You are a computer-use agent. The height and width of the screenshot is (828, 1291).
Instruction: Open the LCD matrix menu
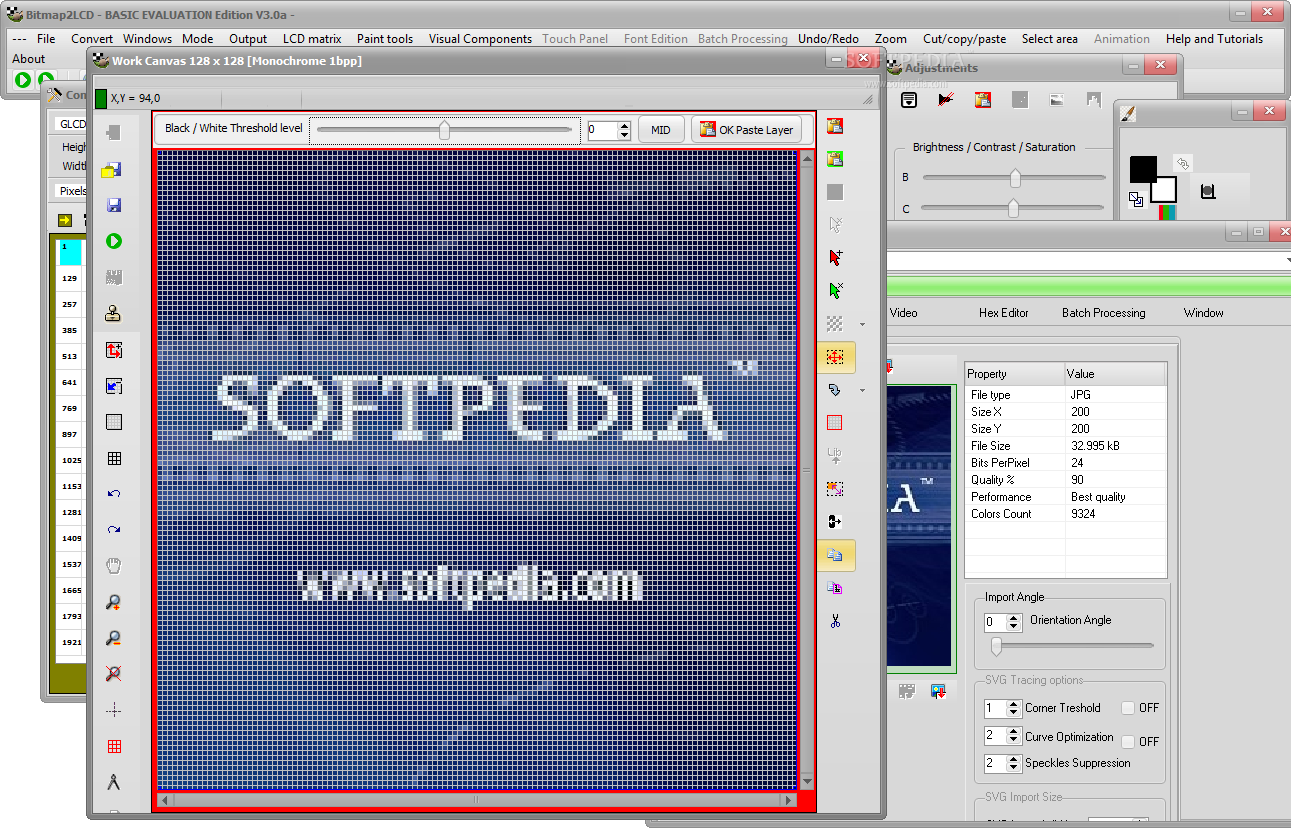coord(312,39)
